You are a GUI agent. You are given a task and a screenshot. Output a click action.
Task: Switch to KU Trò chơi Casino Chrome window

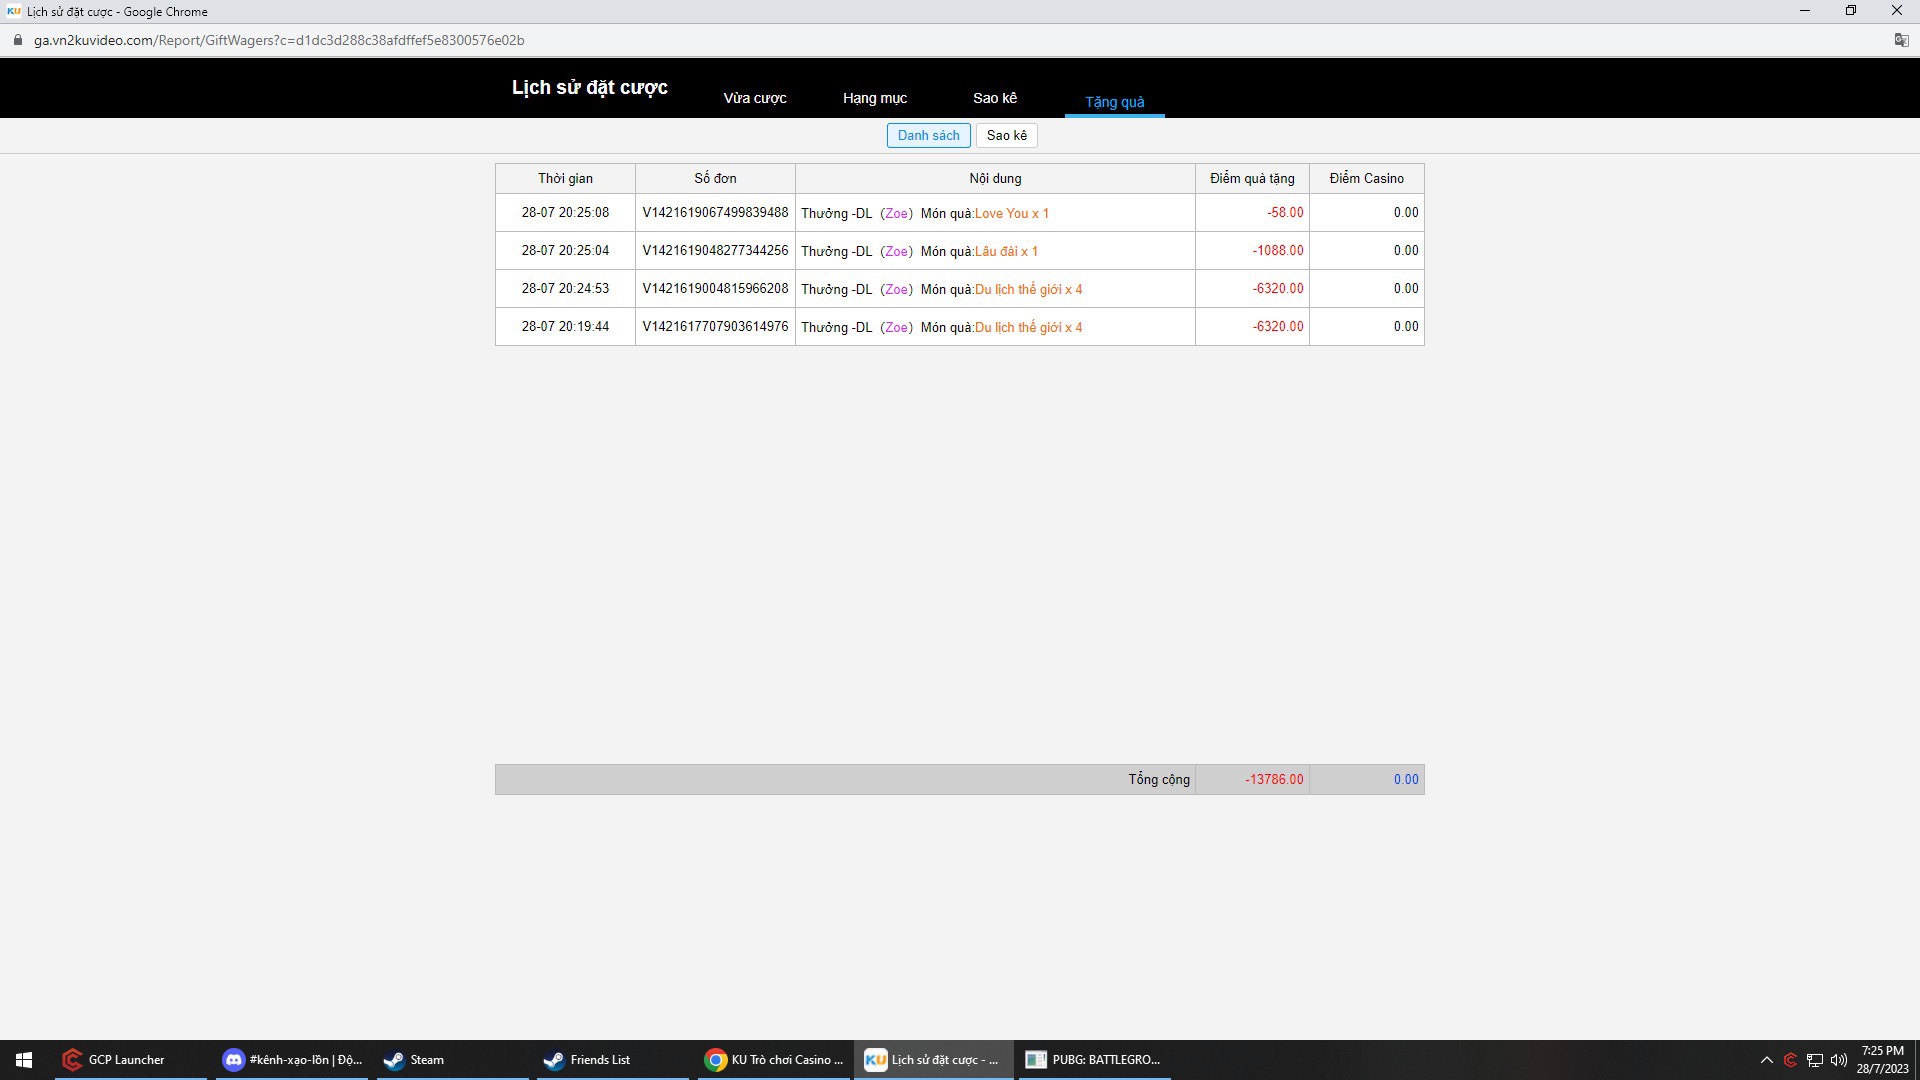[x=775, y=1060]
